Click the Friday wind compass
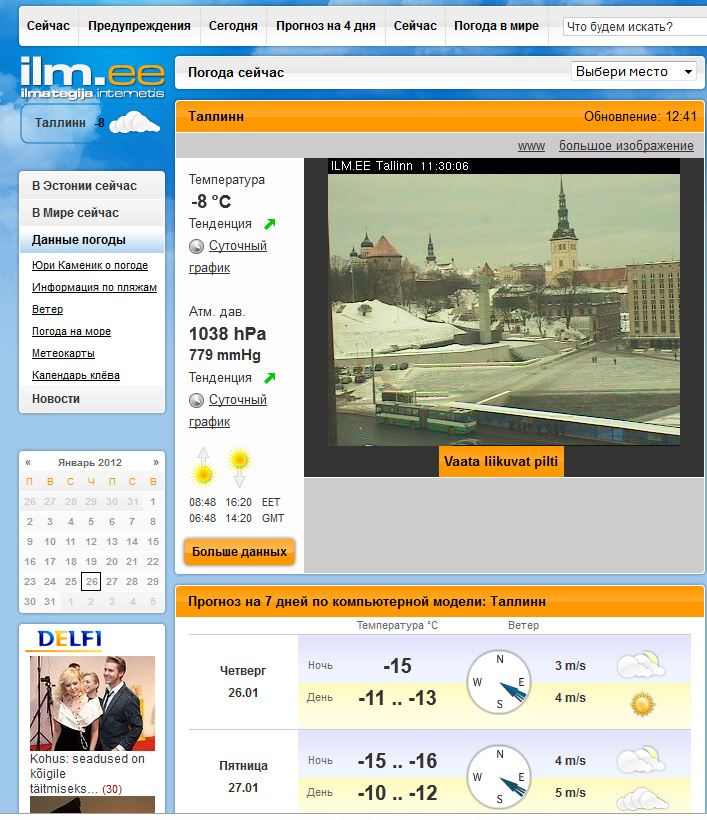This screenshot has height=820, width=707. coord(499,777)
